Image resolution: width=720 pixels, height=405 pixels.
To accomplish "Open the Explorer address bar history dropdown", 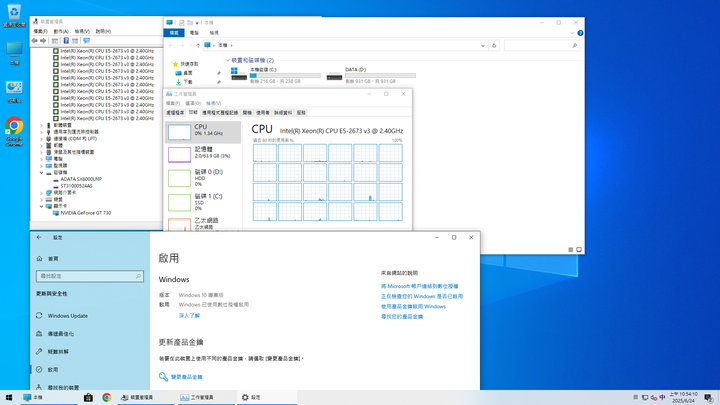I will click(483, 45).
